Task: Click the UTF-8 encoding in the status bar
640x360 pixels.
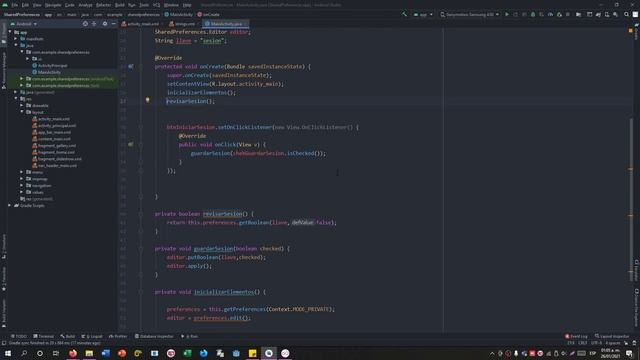Action: click(596, 343)
